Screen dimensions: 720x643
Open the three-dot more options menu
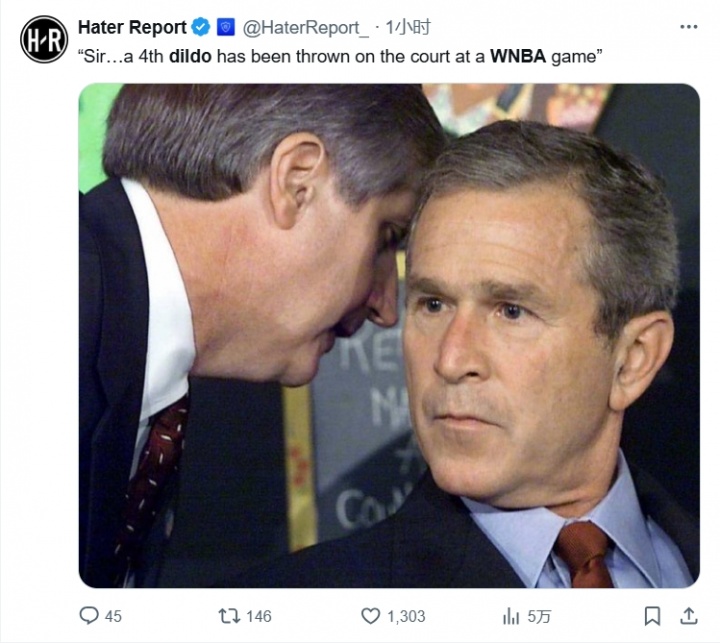pos(688,27)
